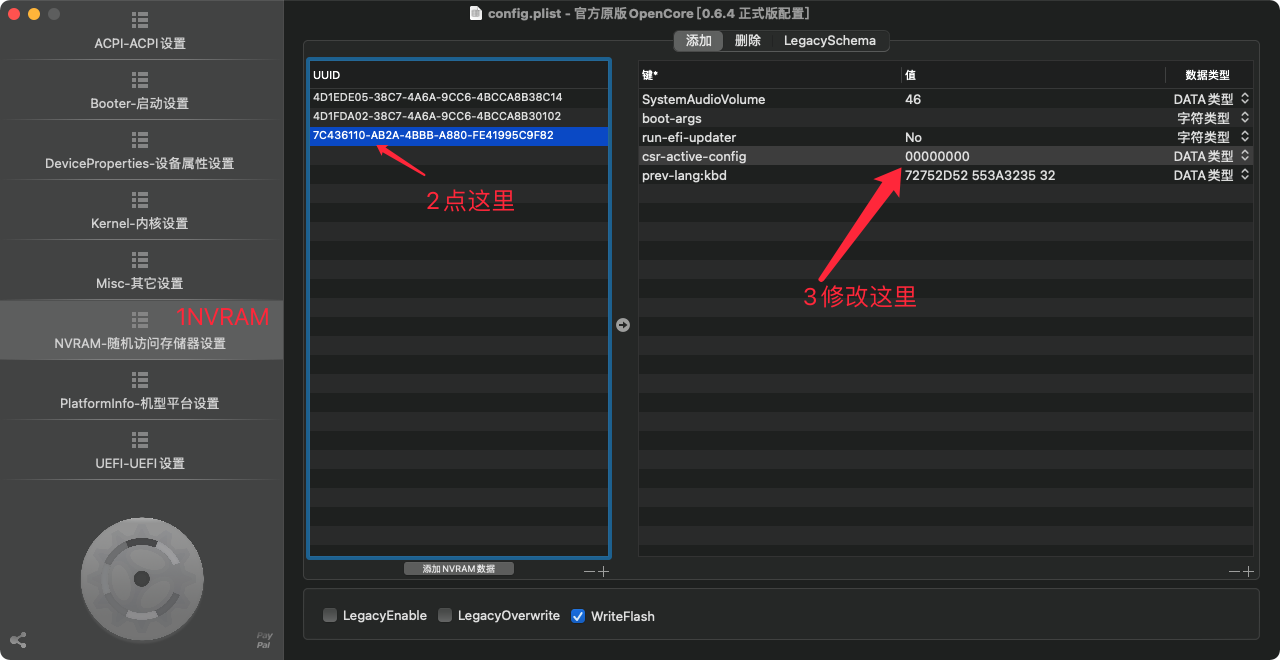Screen dimensions: 1280x660
Task: Select the prev-lang:kbd key cell
Action: point(770,175)
